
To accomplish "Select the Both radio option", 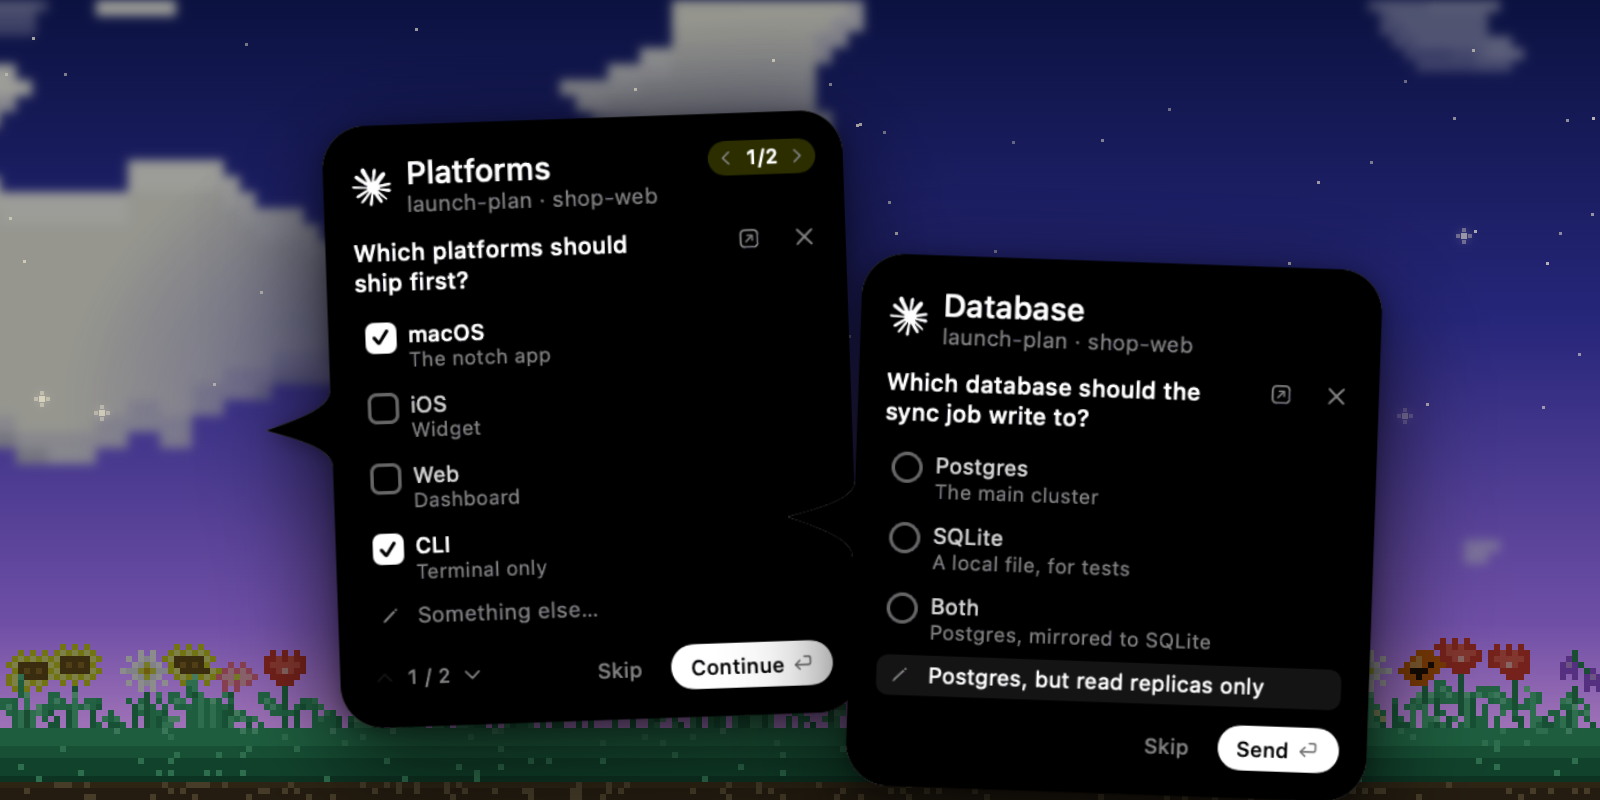I will pyautogui.click(x=902, y=607).
